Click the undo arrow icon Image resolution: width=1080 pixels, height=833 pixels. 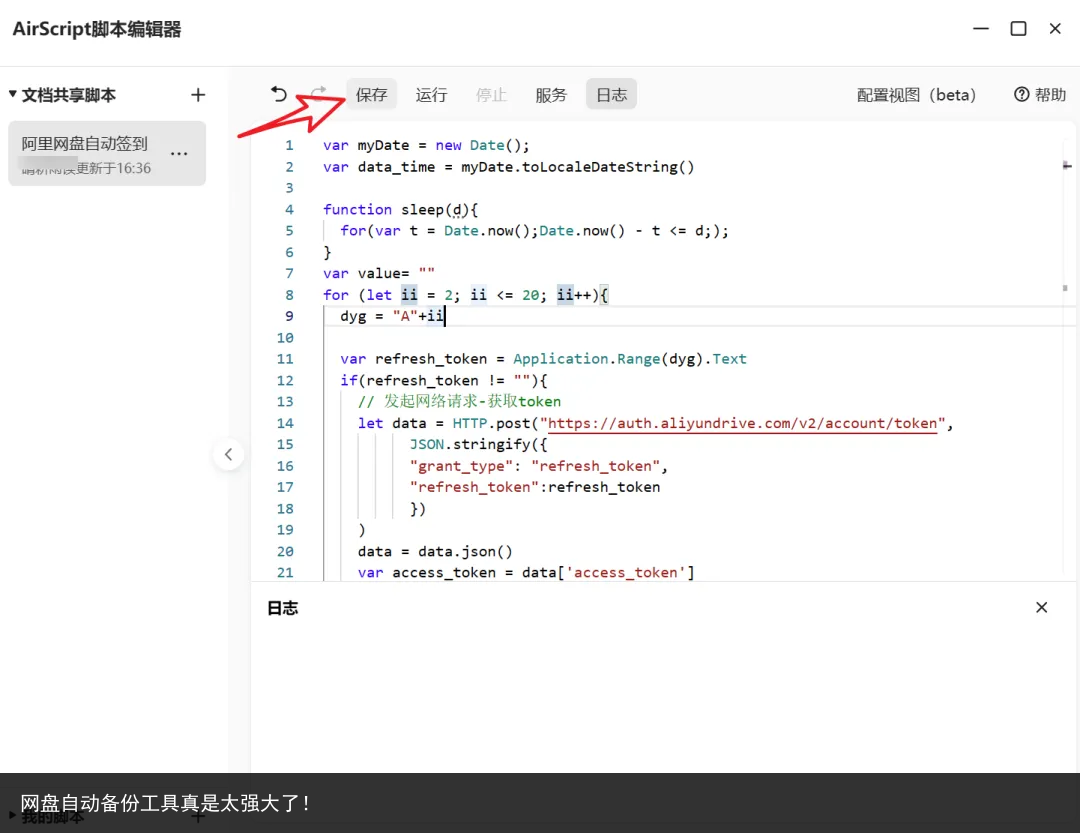point(278,94)
